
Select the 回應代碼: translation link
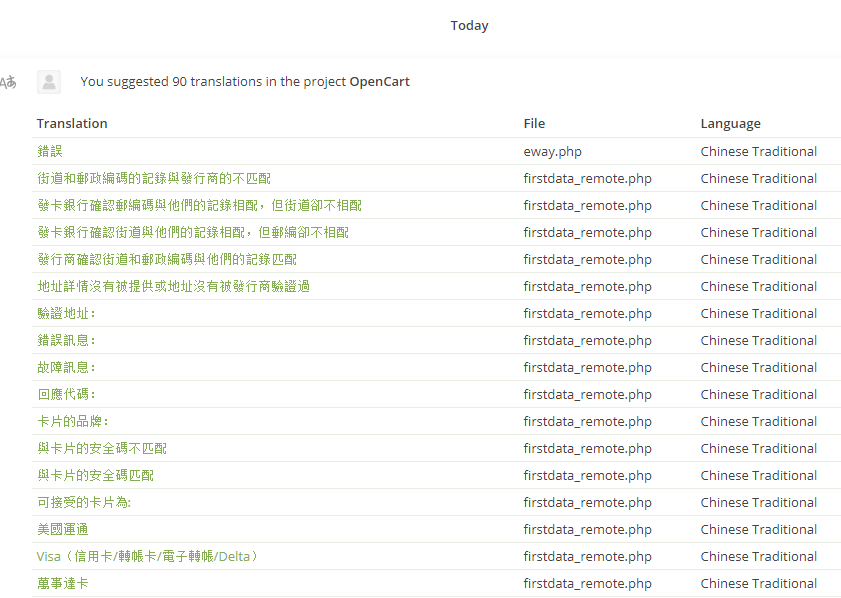66,395
